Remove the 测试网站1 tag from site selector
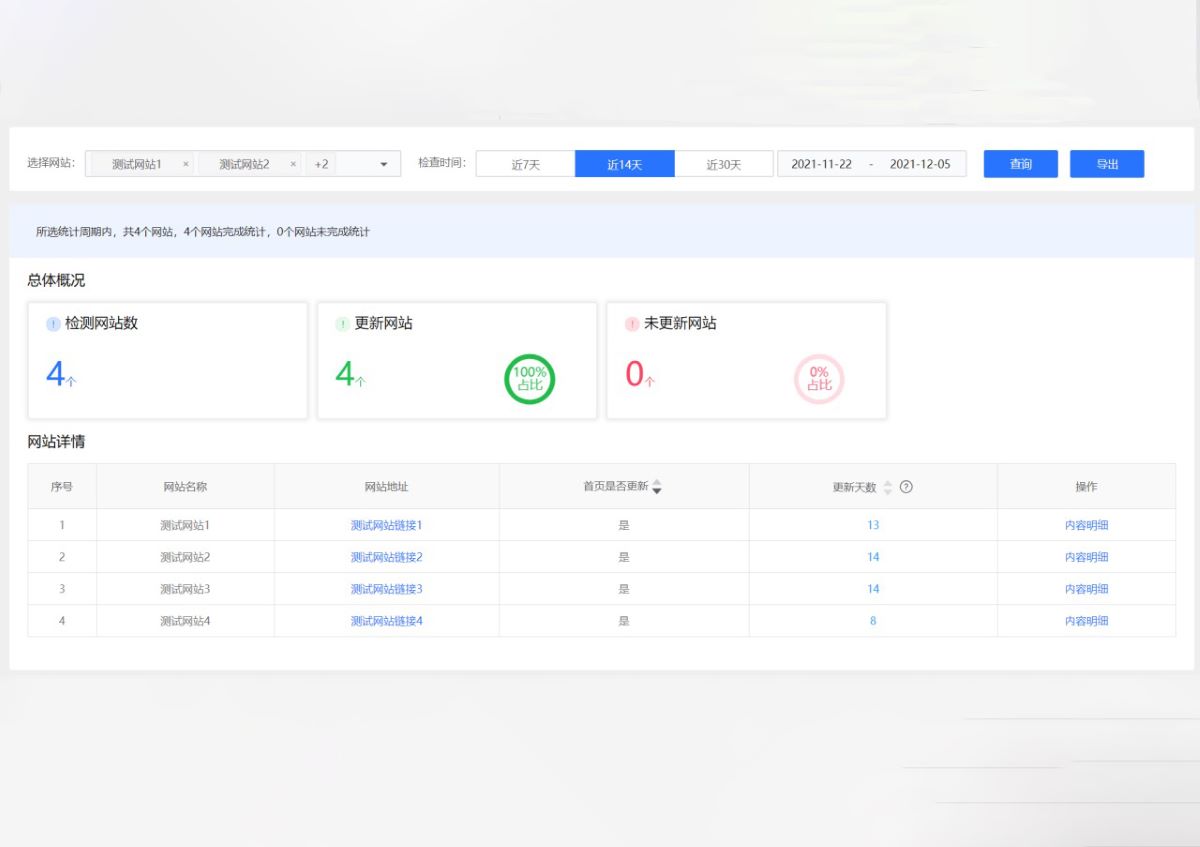The image size is (1200, 847). (x=186, y=164)
